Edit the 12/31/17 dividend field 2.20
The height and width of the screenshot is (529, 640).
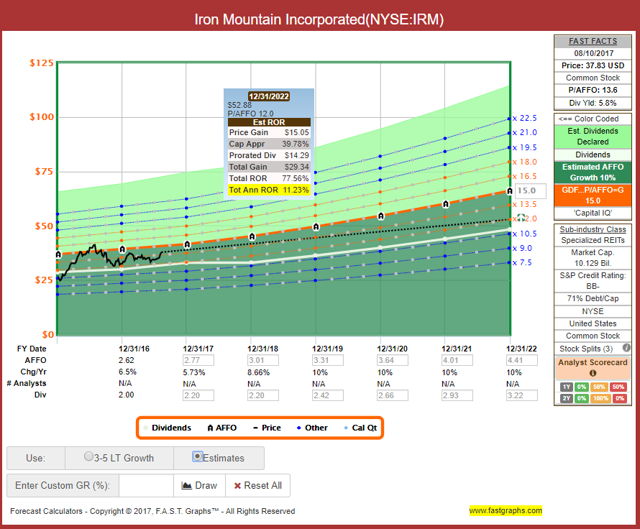pyautogui.click(x=198, y=396)
